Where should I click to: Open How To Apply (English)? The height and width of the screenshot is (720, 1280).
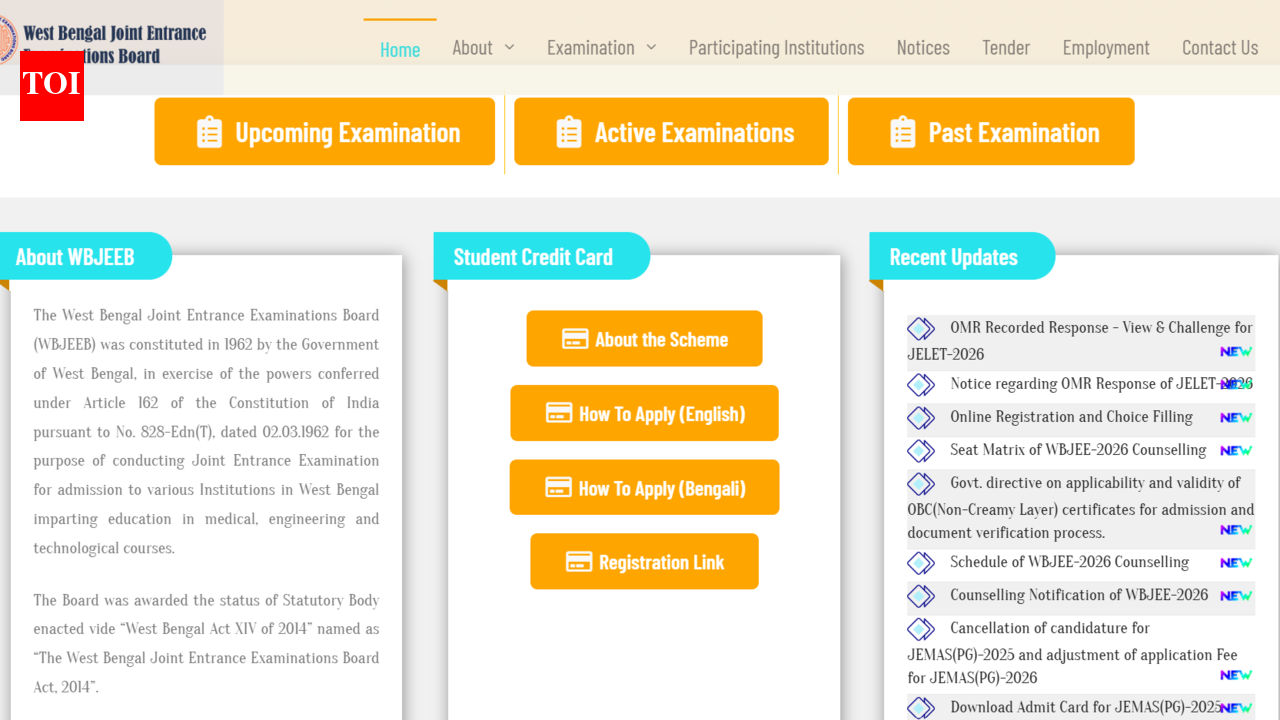(x=644, y=413)
